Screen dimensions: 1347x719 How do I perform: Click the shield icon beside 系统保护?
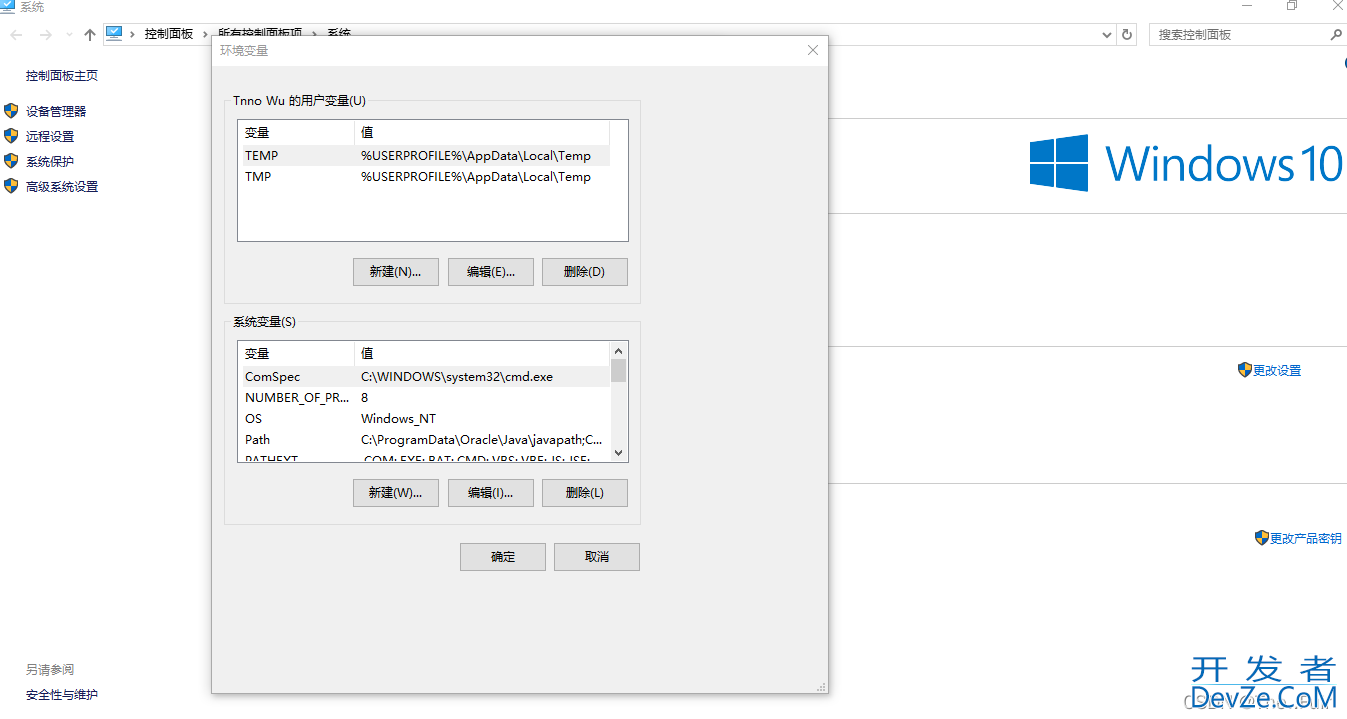point(11,161)
